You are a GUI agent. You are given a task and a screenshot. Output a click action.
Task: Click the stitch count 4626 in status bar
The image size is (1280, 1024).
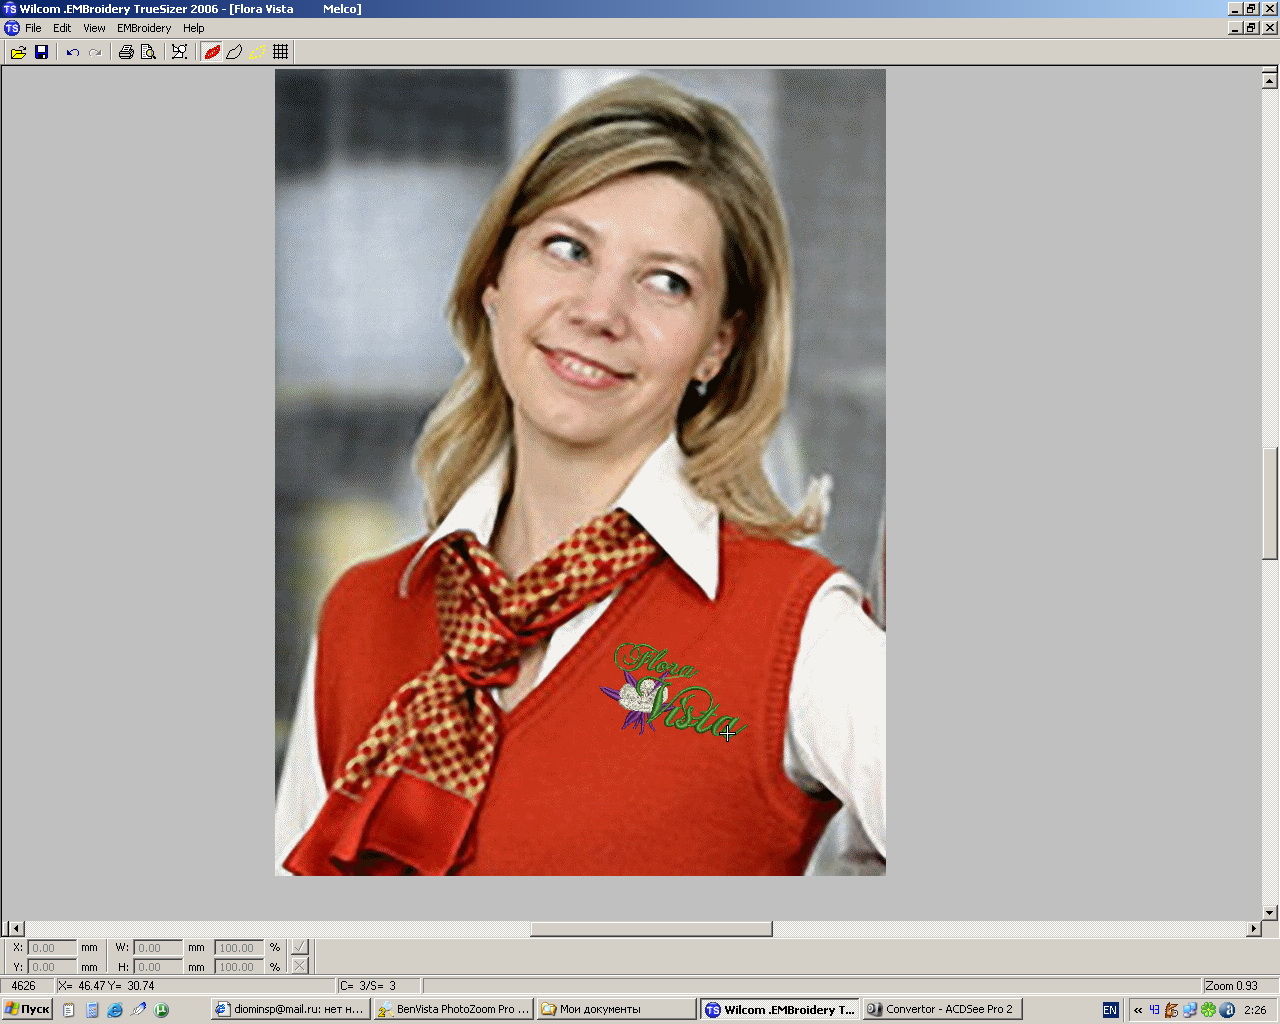pyautogui.click(x=24, y=985)
